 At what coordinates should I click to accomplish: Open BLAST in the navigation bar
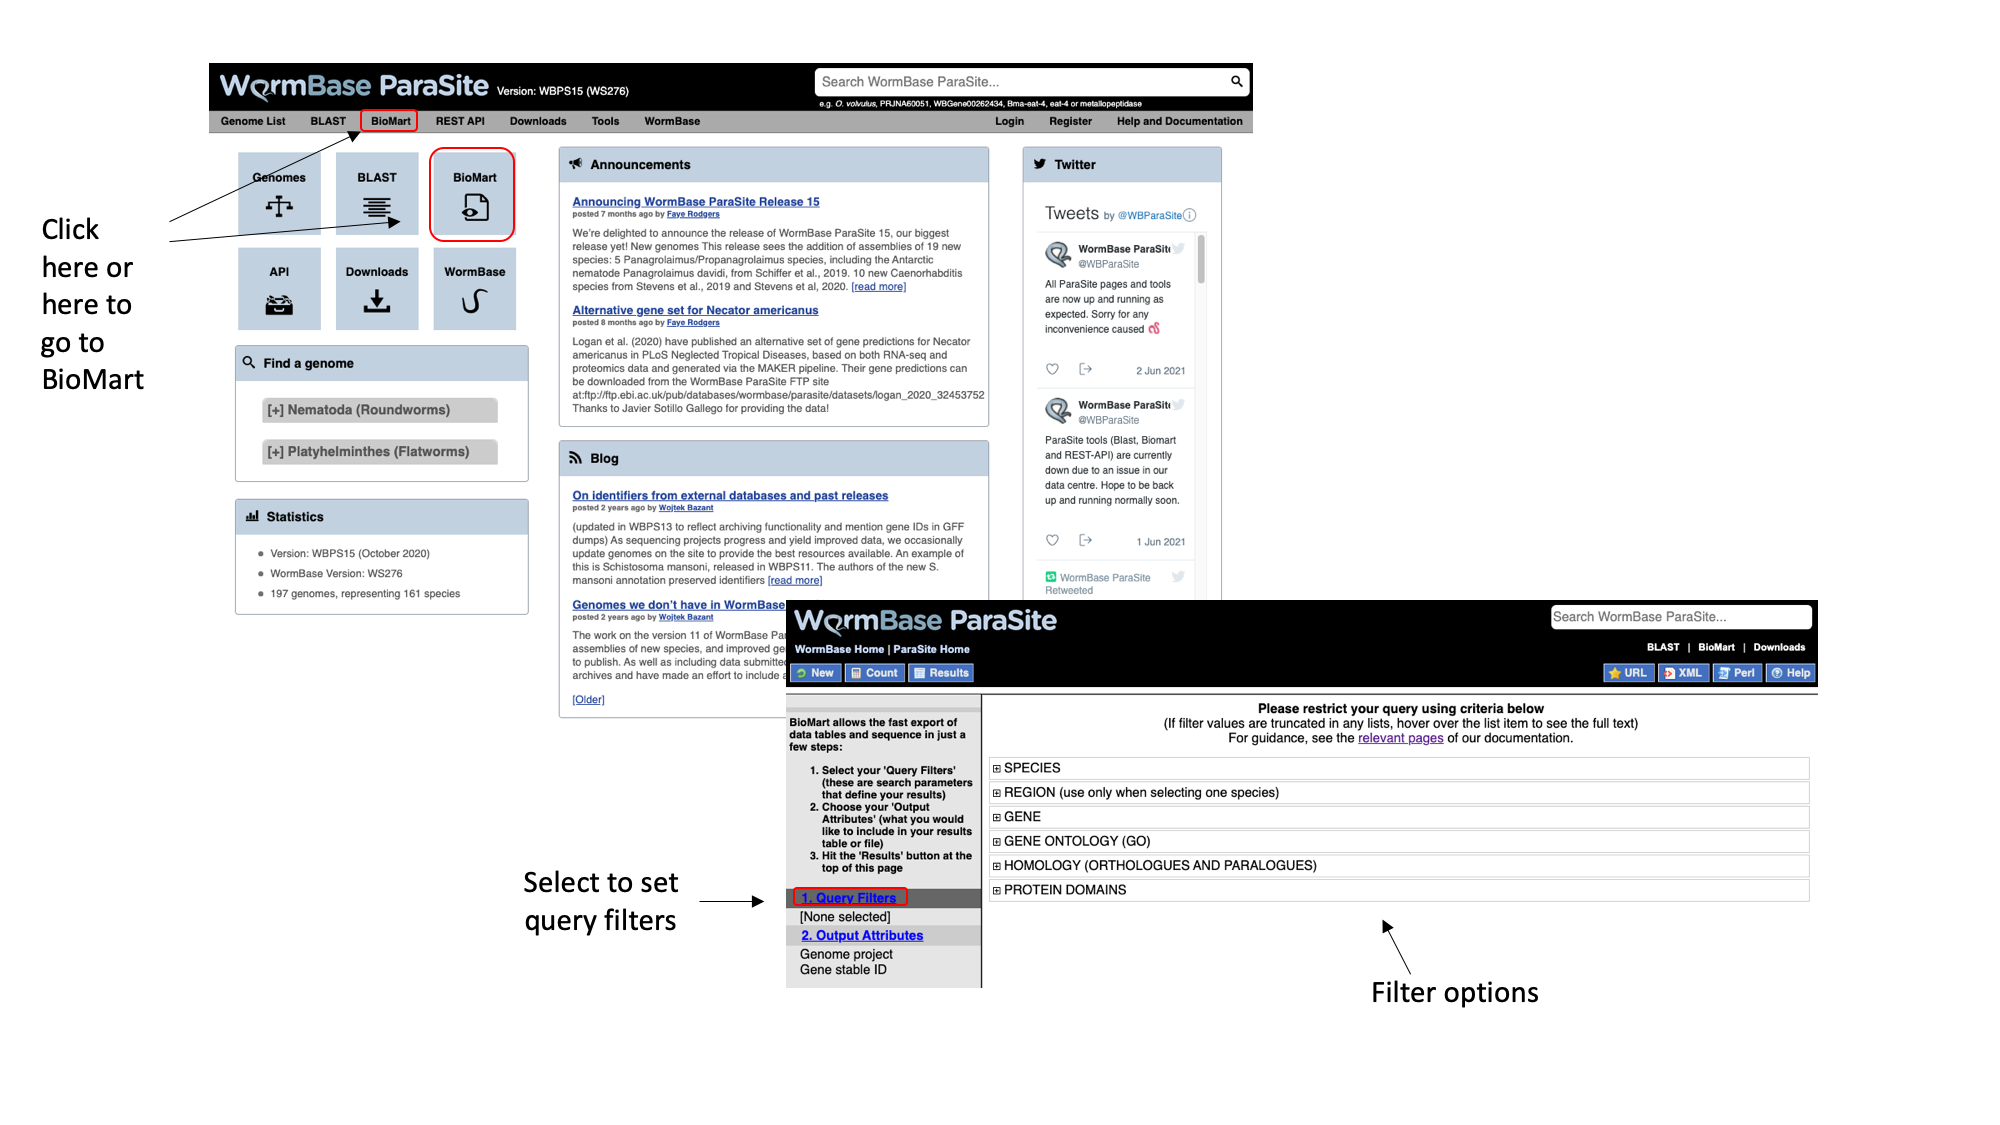tap(328, 121)
